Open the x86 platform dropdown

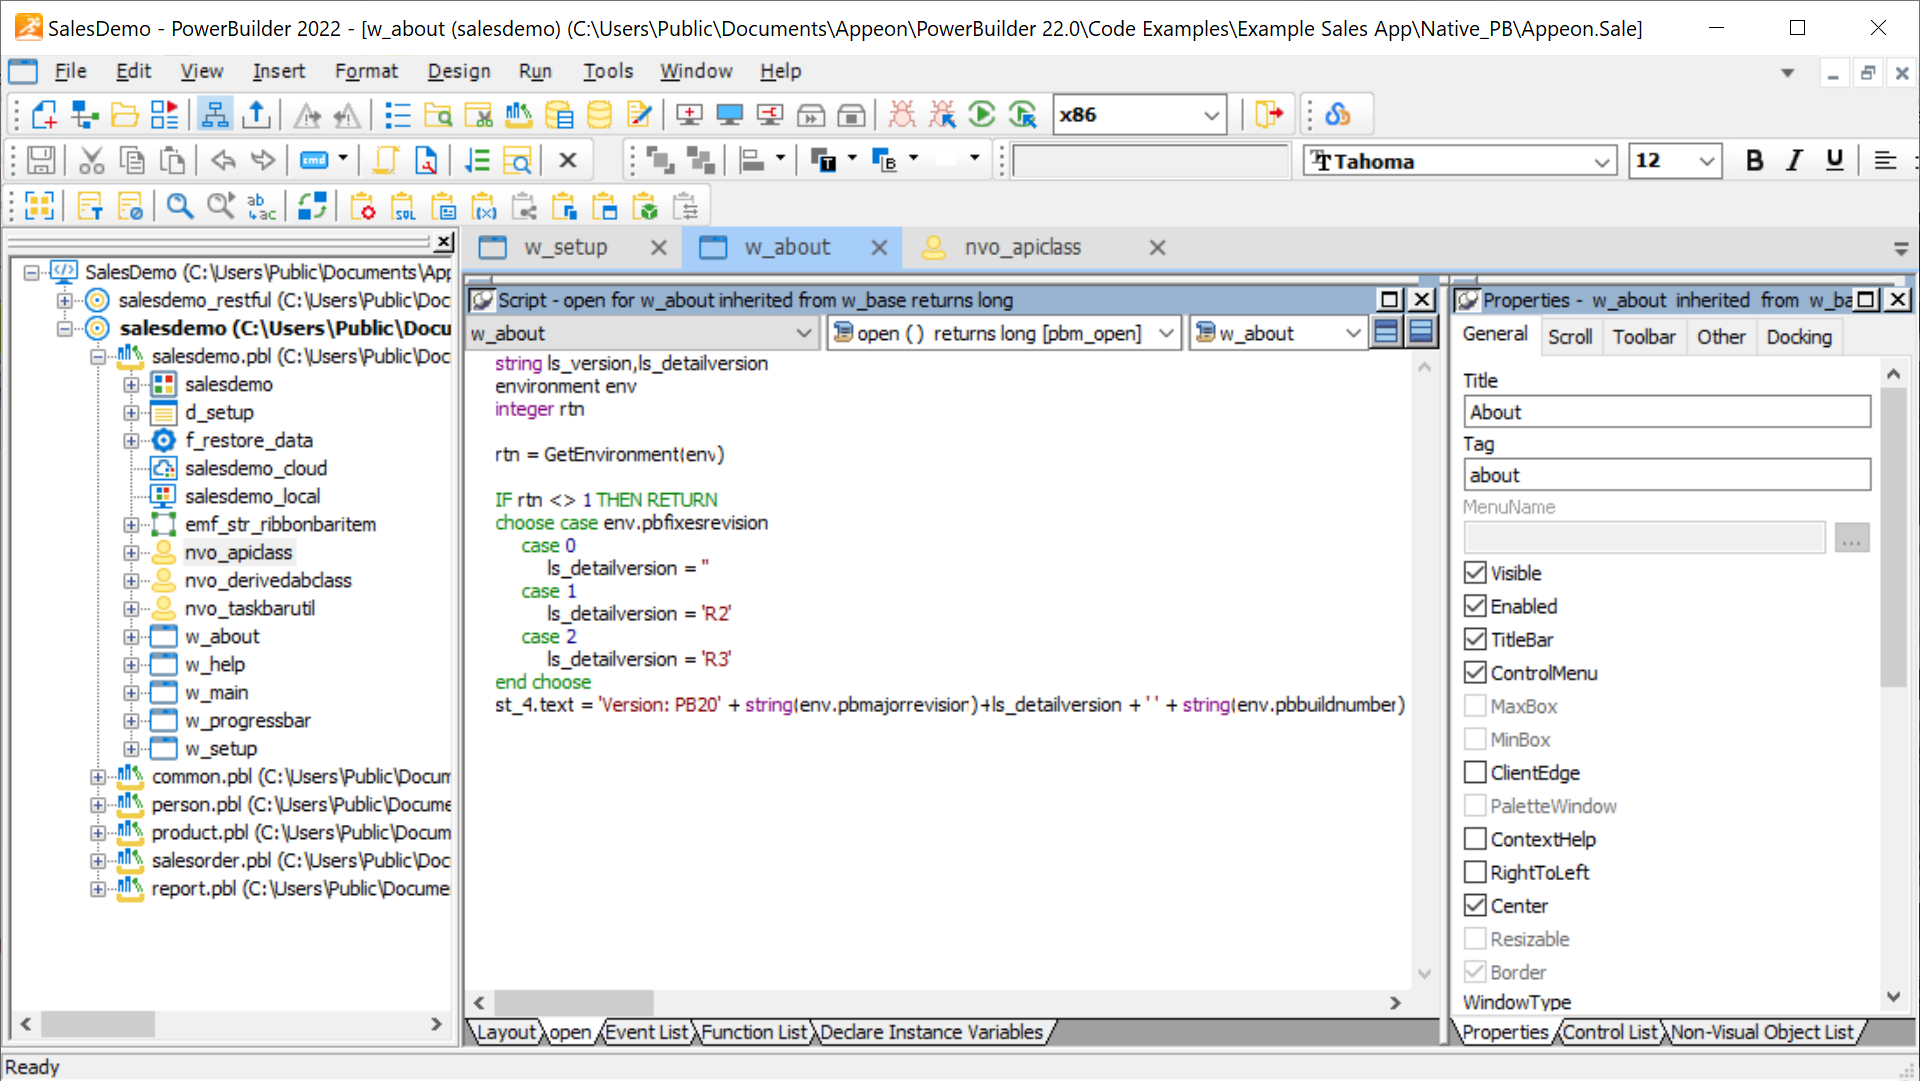(1213, 114)
